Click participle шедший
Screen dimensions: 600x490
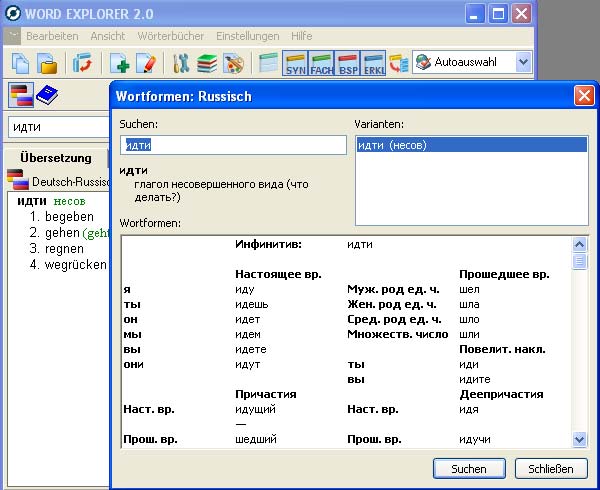[x=256, y=439]
